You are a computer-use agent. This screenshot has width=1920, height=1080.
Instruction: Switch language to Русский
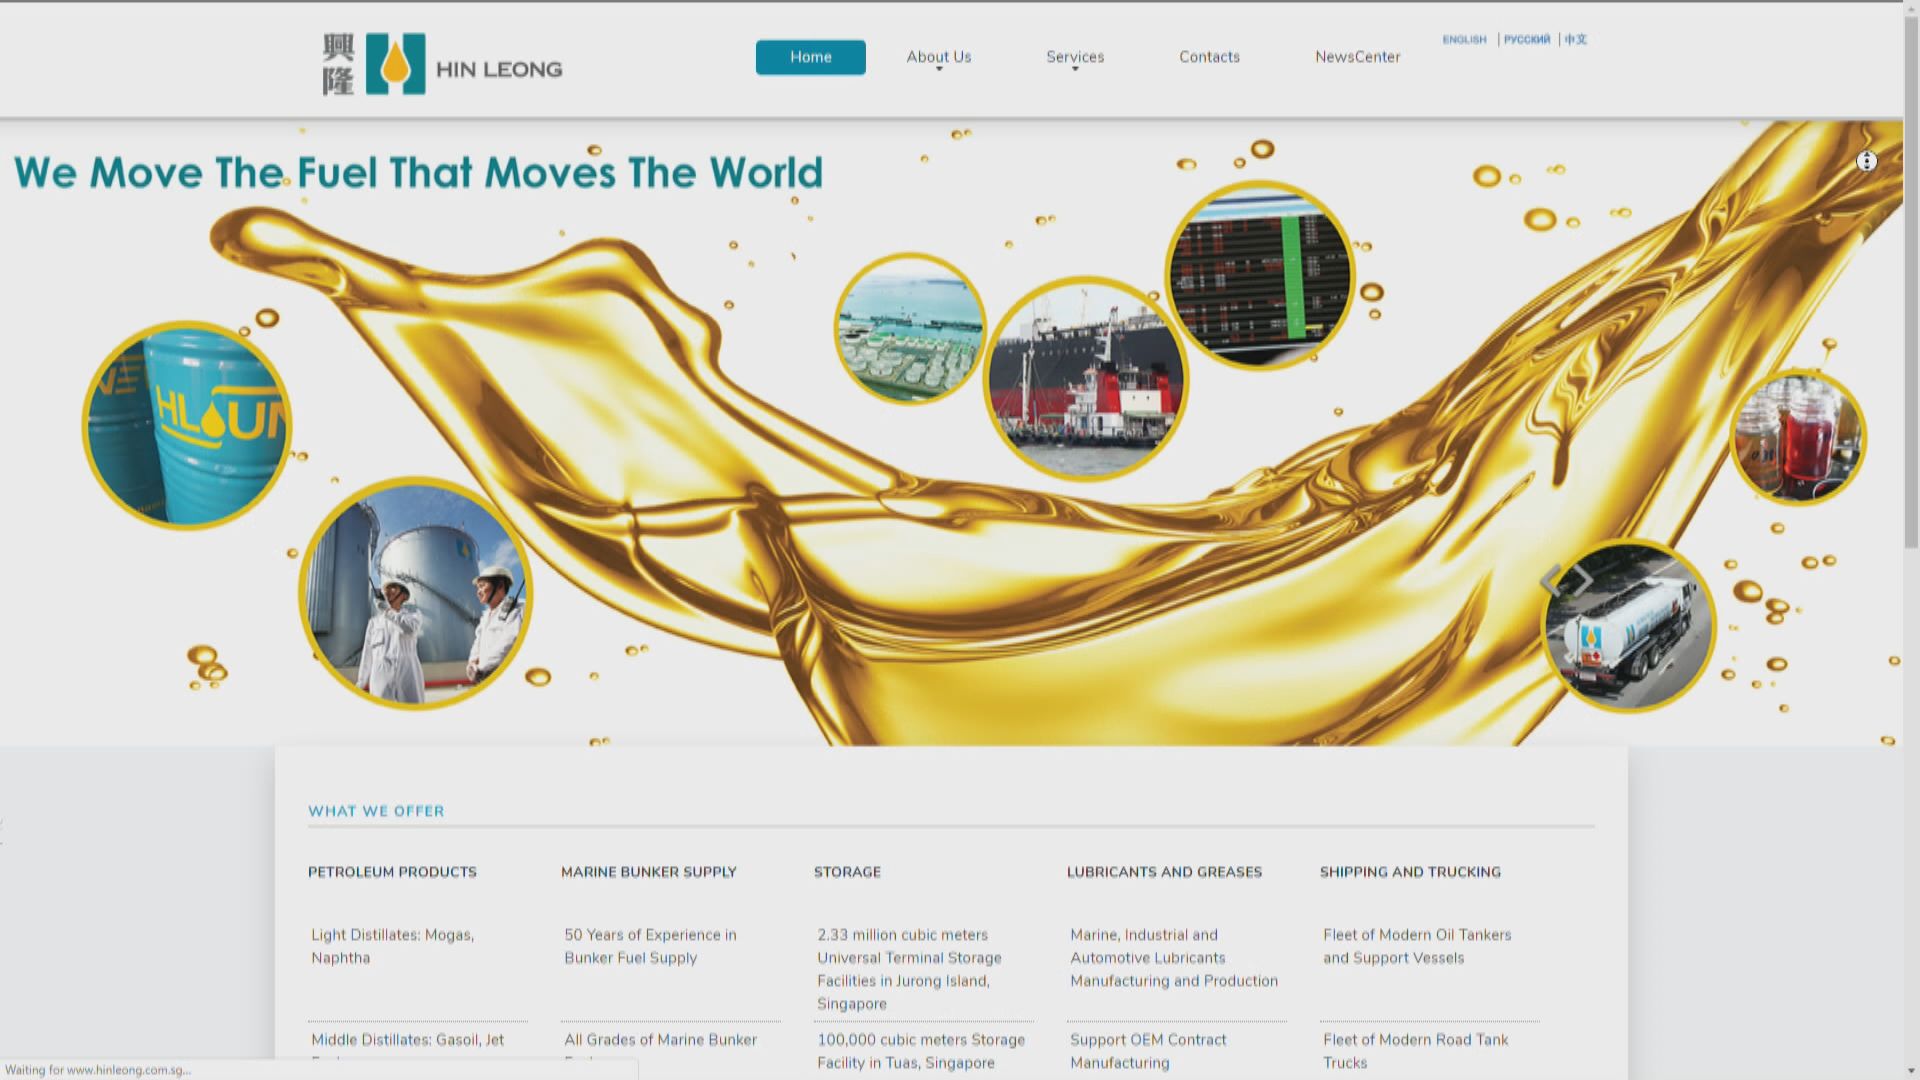point(1526,40)
